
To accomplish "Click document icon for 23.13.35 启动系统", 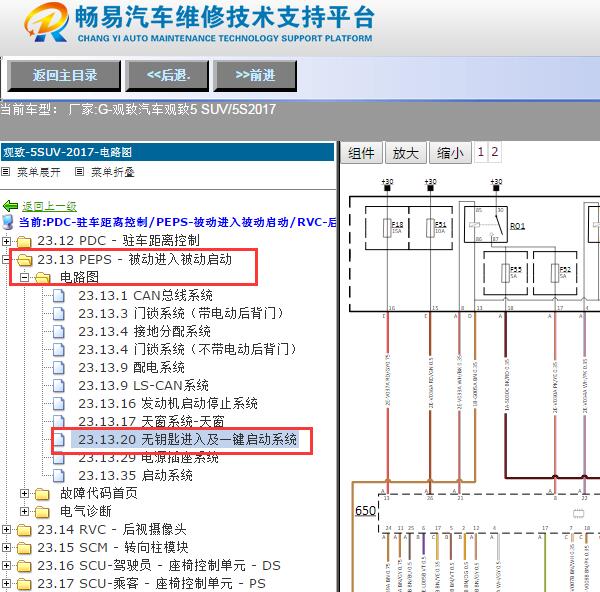I will click(x=59, y=476).
